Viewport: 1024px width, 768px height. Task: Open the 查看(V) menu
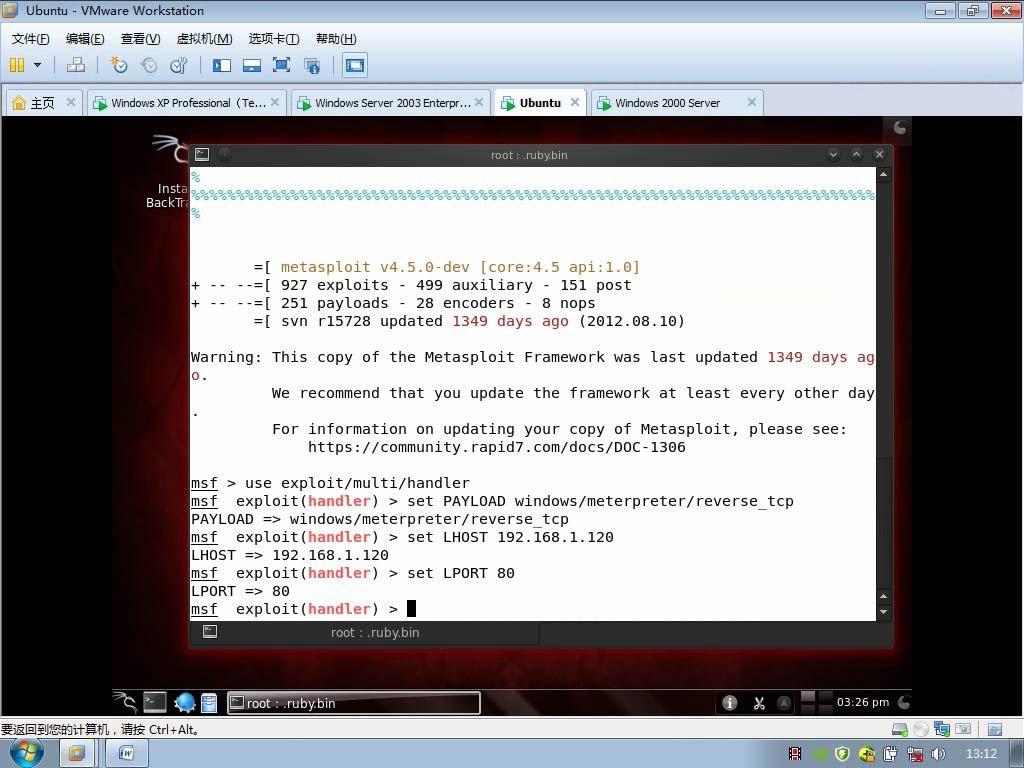point(140,39)
